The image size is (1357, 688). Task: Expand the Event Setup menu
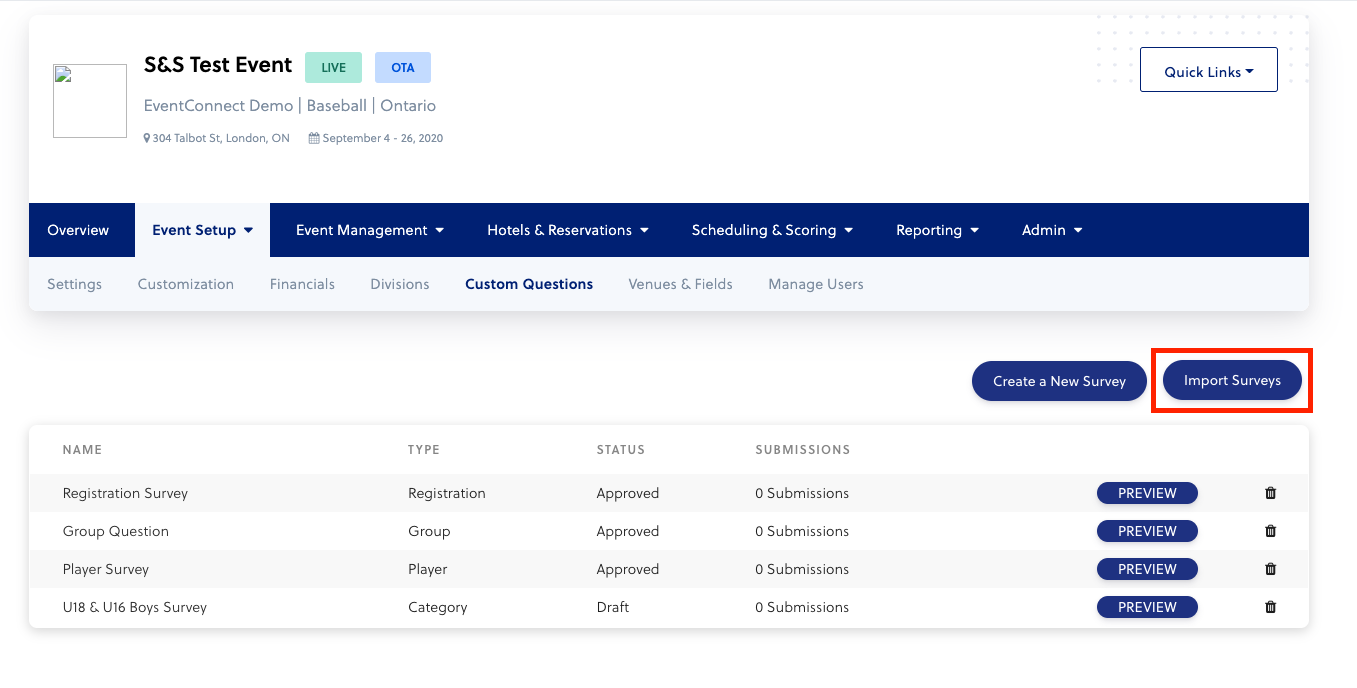pos(203,230)
